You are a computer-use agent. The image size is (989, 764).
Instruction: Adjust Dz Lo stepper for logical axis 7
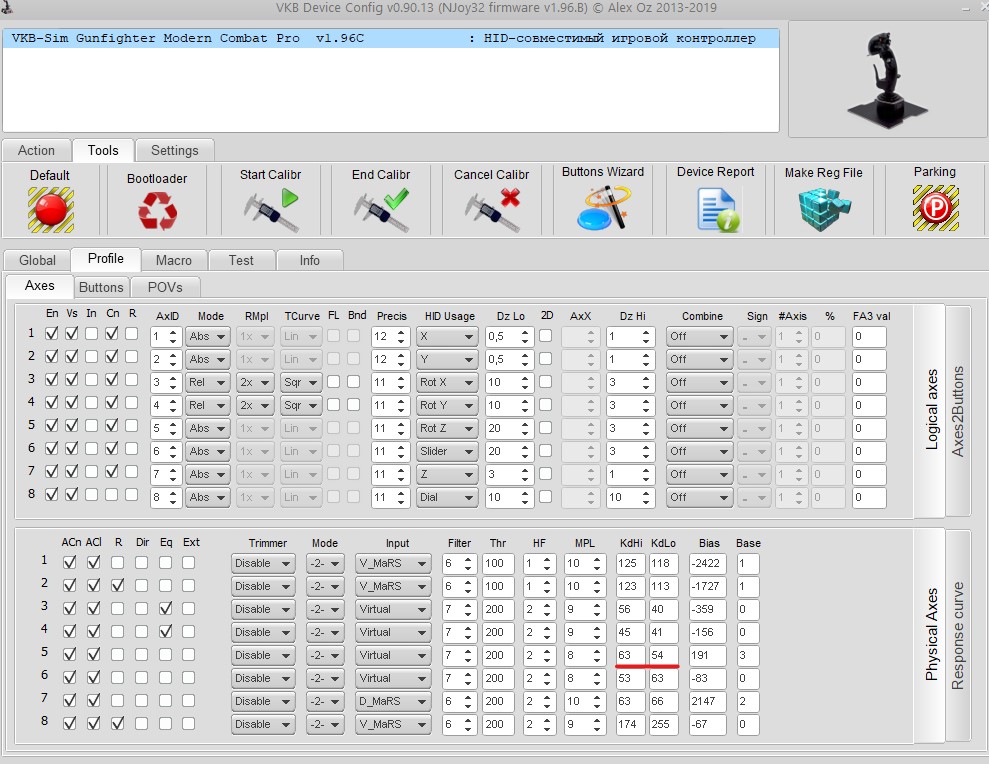point(525,474)
